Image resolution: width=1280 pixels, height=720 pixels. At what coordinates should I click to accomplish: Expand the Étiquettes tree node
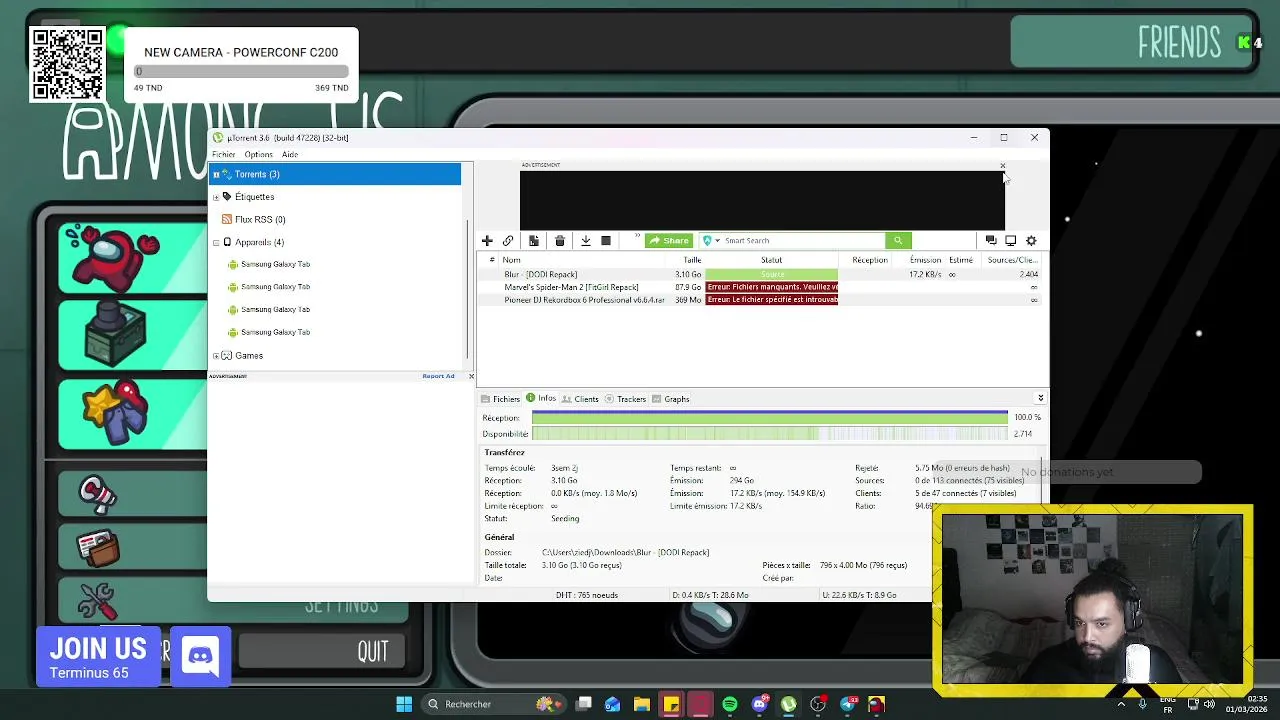click(216, 197)
